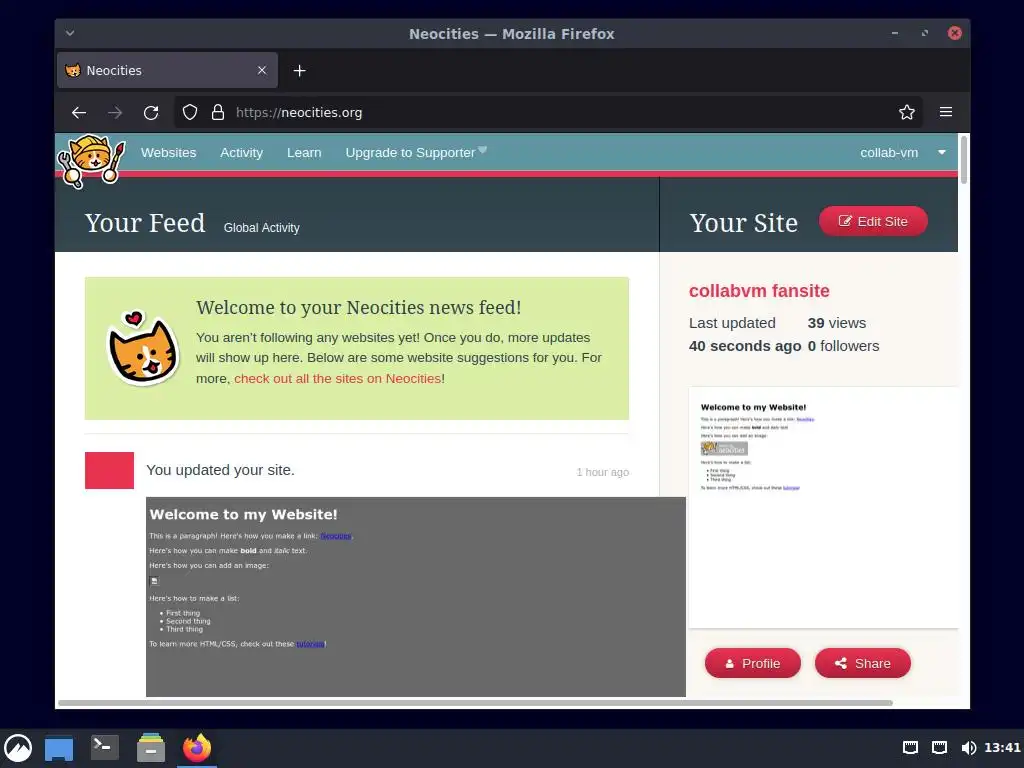The image size is (1024, 768).
Task: Open the site preview thumbnail under Your Site
Action: 823,507
